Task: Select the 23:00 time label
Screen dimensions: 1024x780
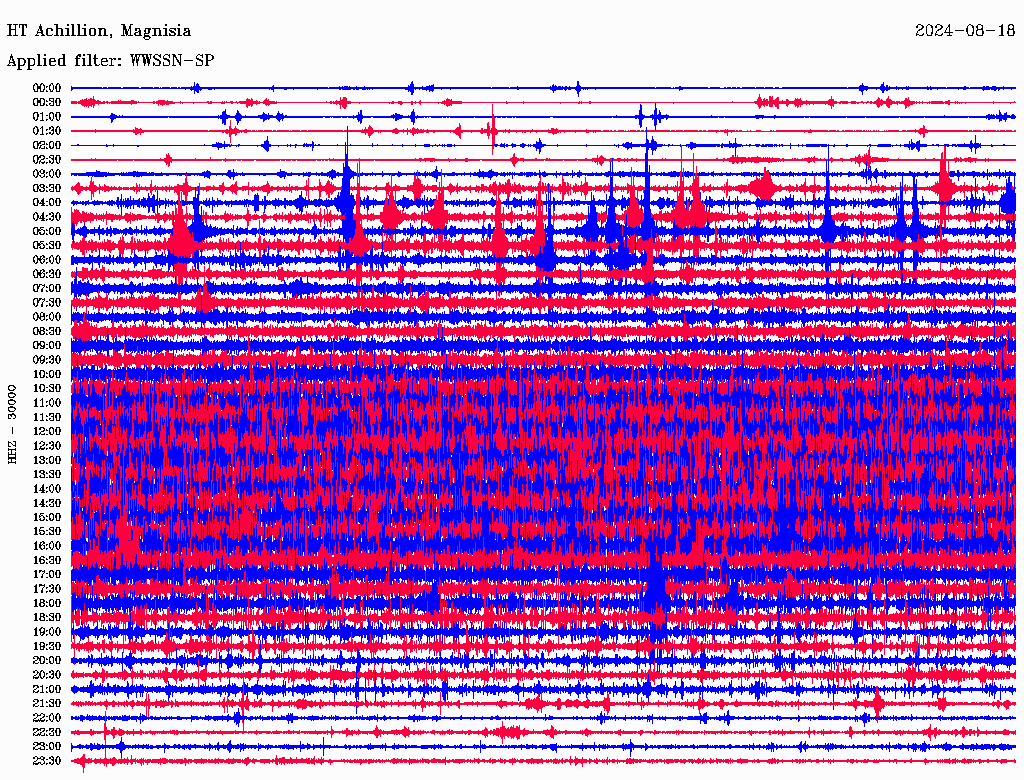Action: [46, 747]
